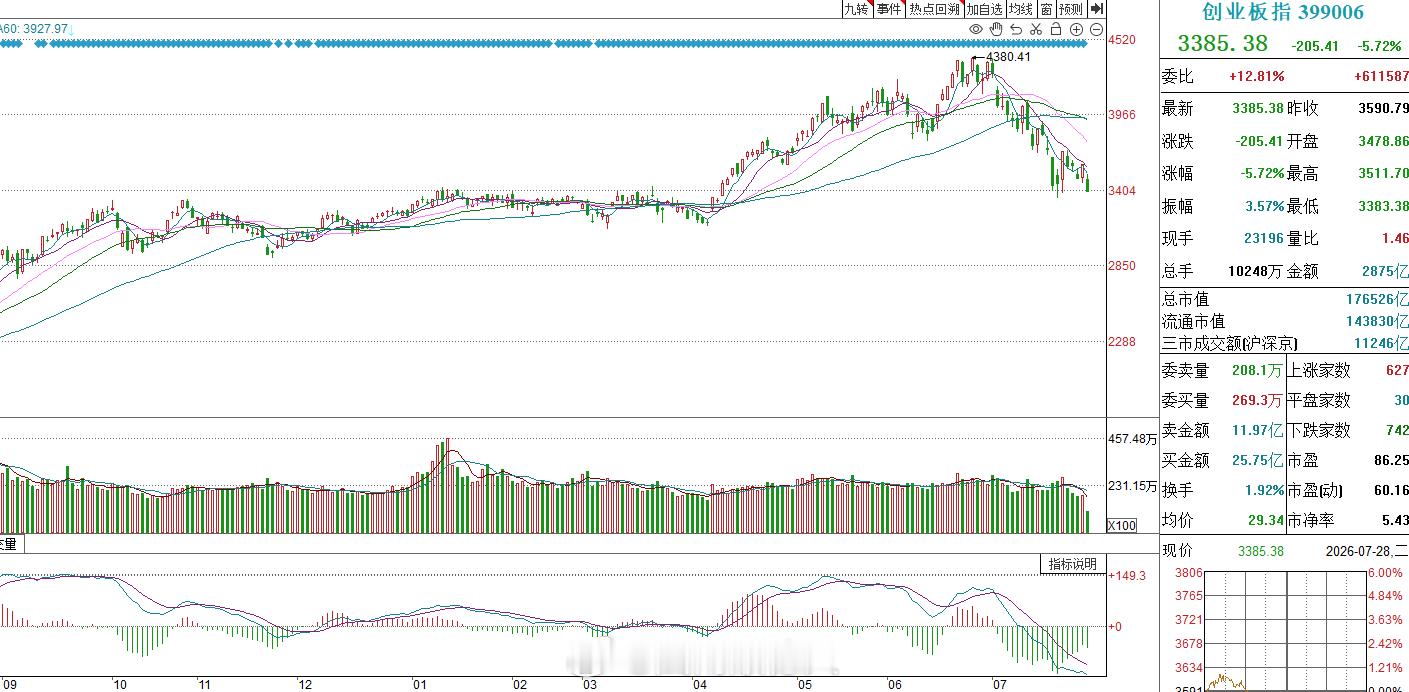Open the 事件 tab
The height and width of the screenshot is (692, 1409).
coord(889,9)
